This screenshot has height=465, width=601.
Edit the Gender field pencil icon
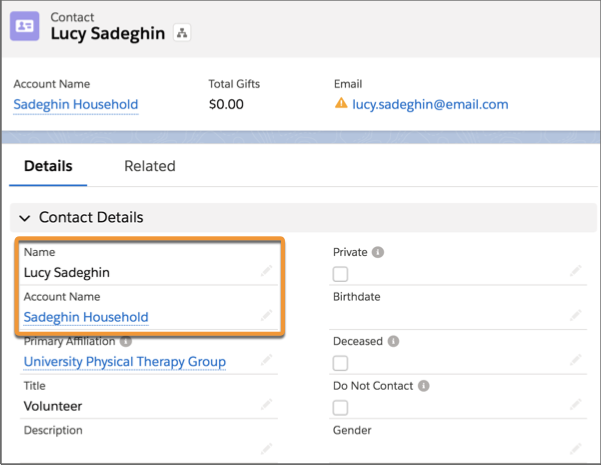point(575,449)
